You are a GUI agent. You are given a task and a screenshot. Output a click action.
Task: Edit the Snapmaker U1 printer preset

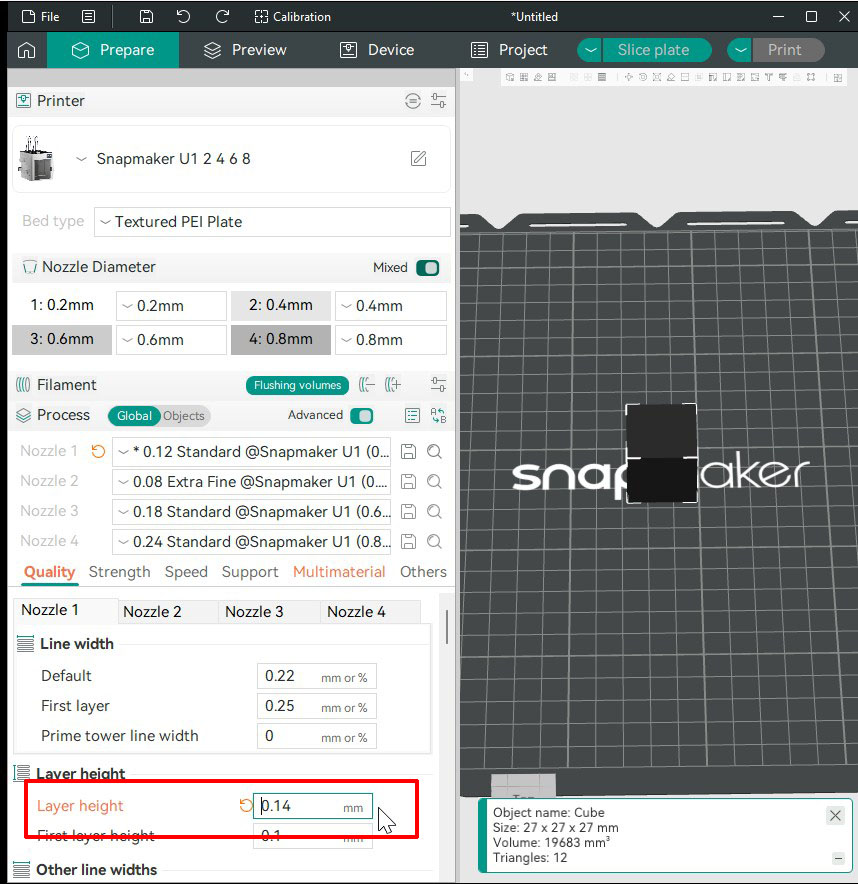[x=418, y=158]
